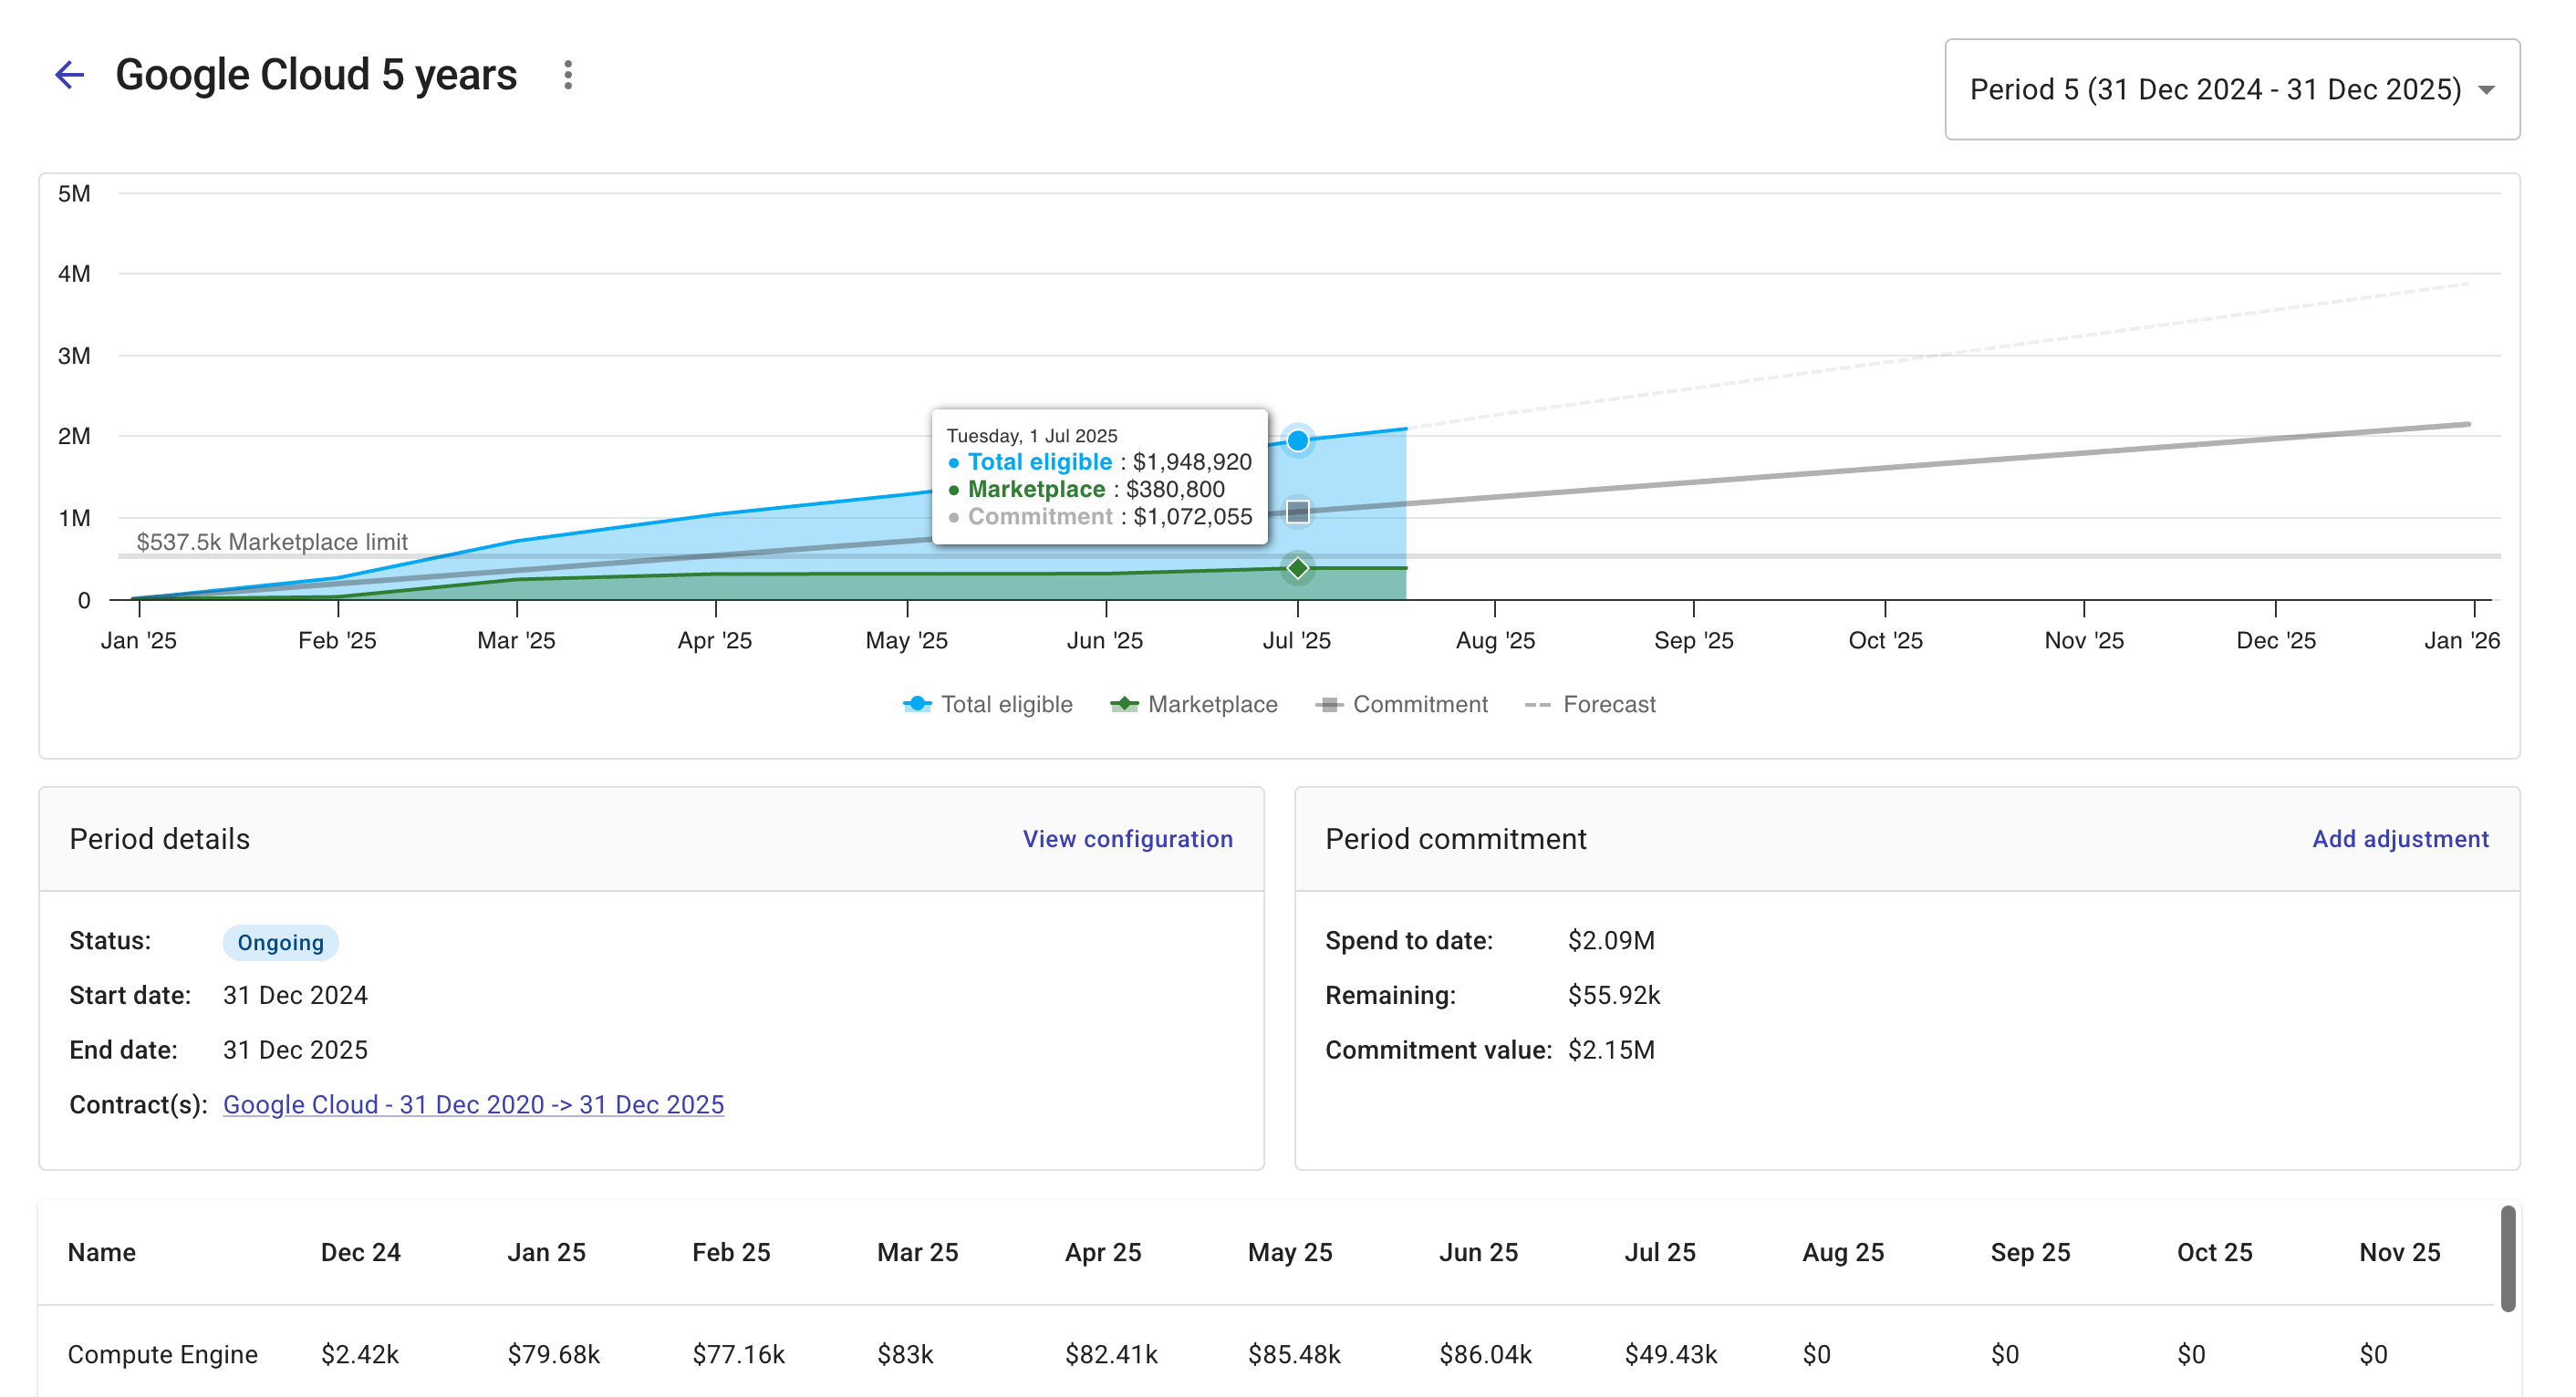Click the Forecast dashed-line legend icon
This screenshot has width=2576, height=1397.
point(1538,704)
